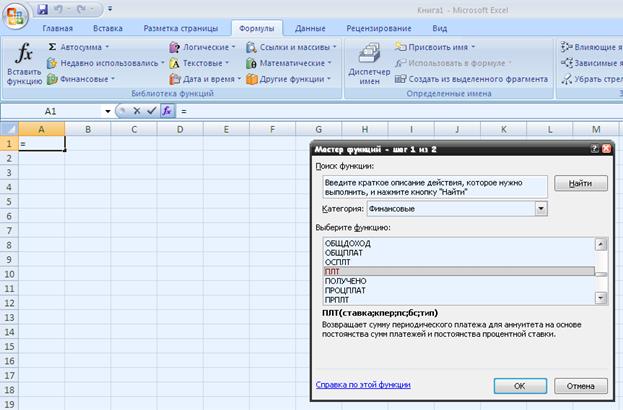Click OK in function wizard
Screen dimensions: 623x410
[x=520, y=386]
